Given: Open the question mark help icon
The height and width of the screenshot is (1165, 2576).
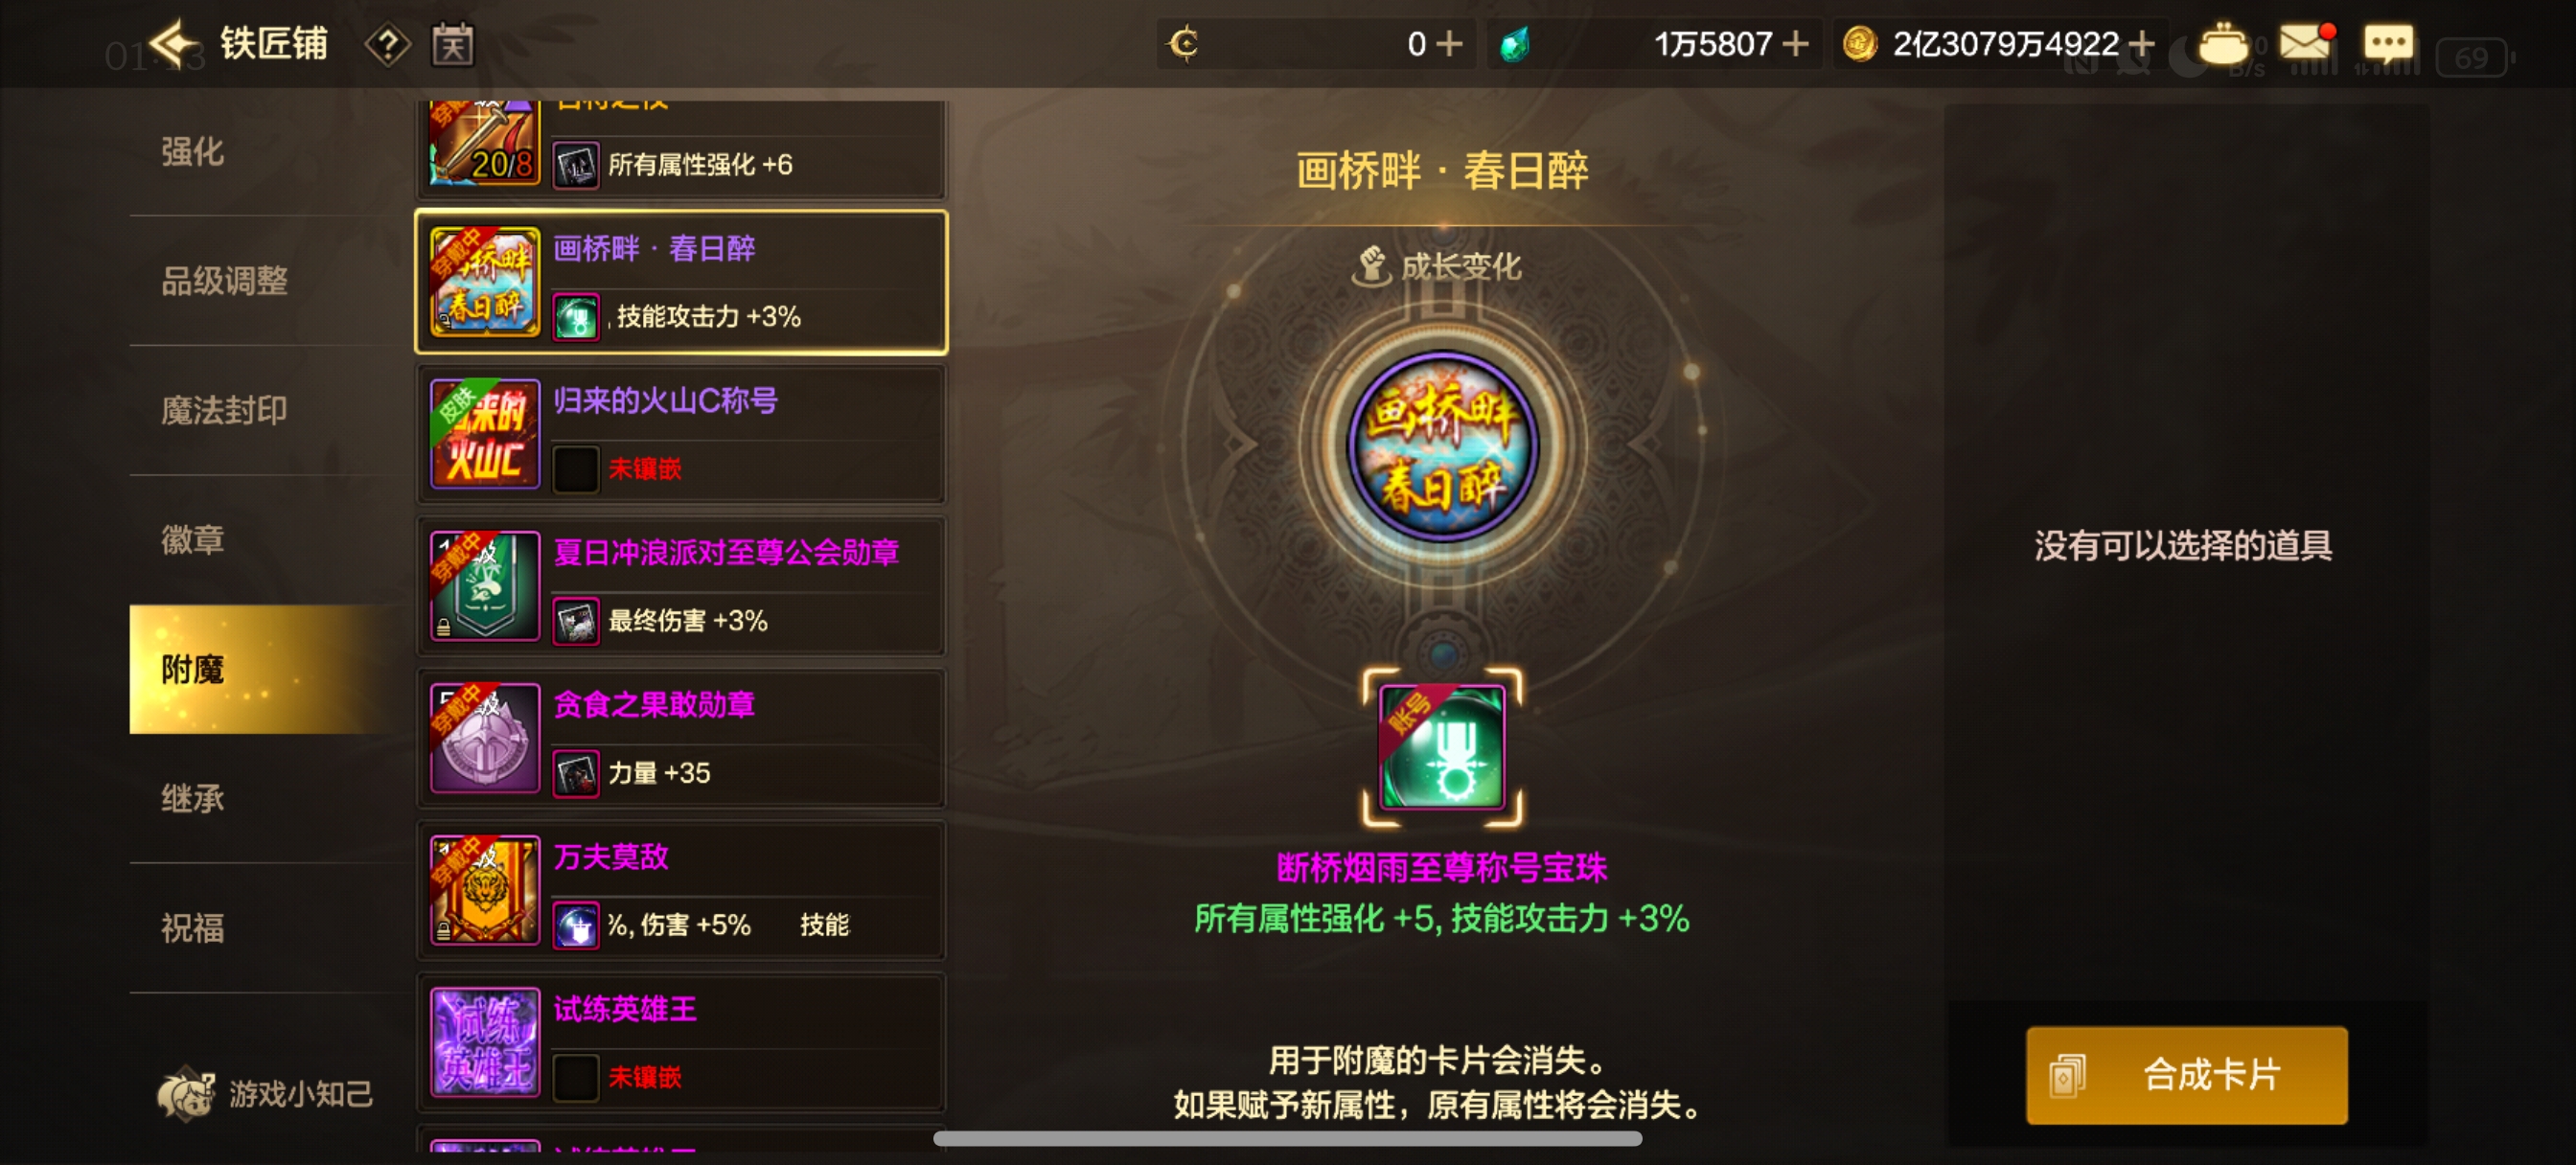Looking at the screenshot, I should [x=388, y=45].
